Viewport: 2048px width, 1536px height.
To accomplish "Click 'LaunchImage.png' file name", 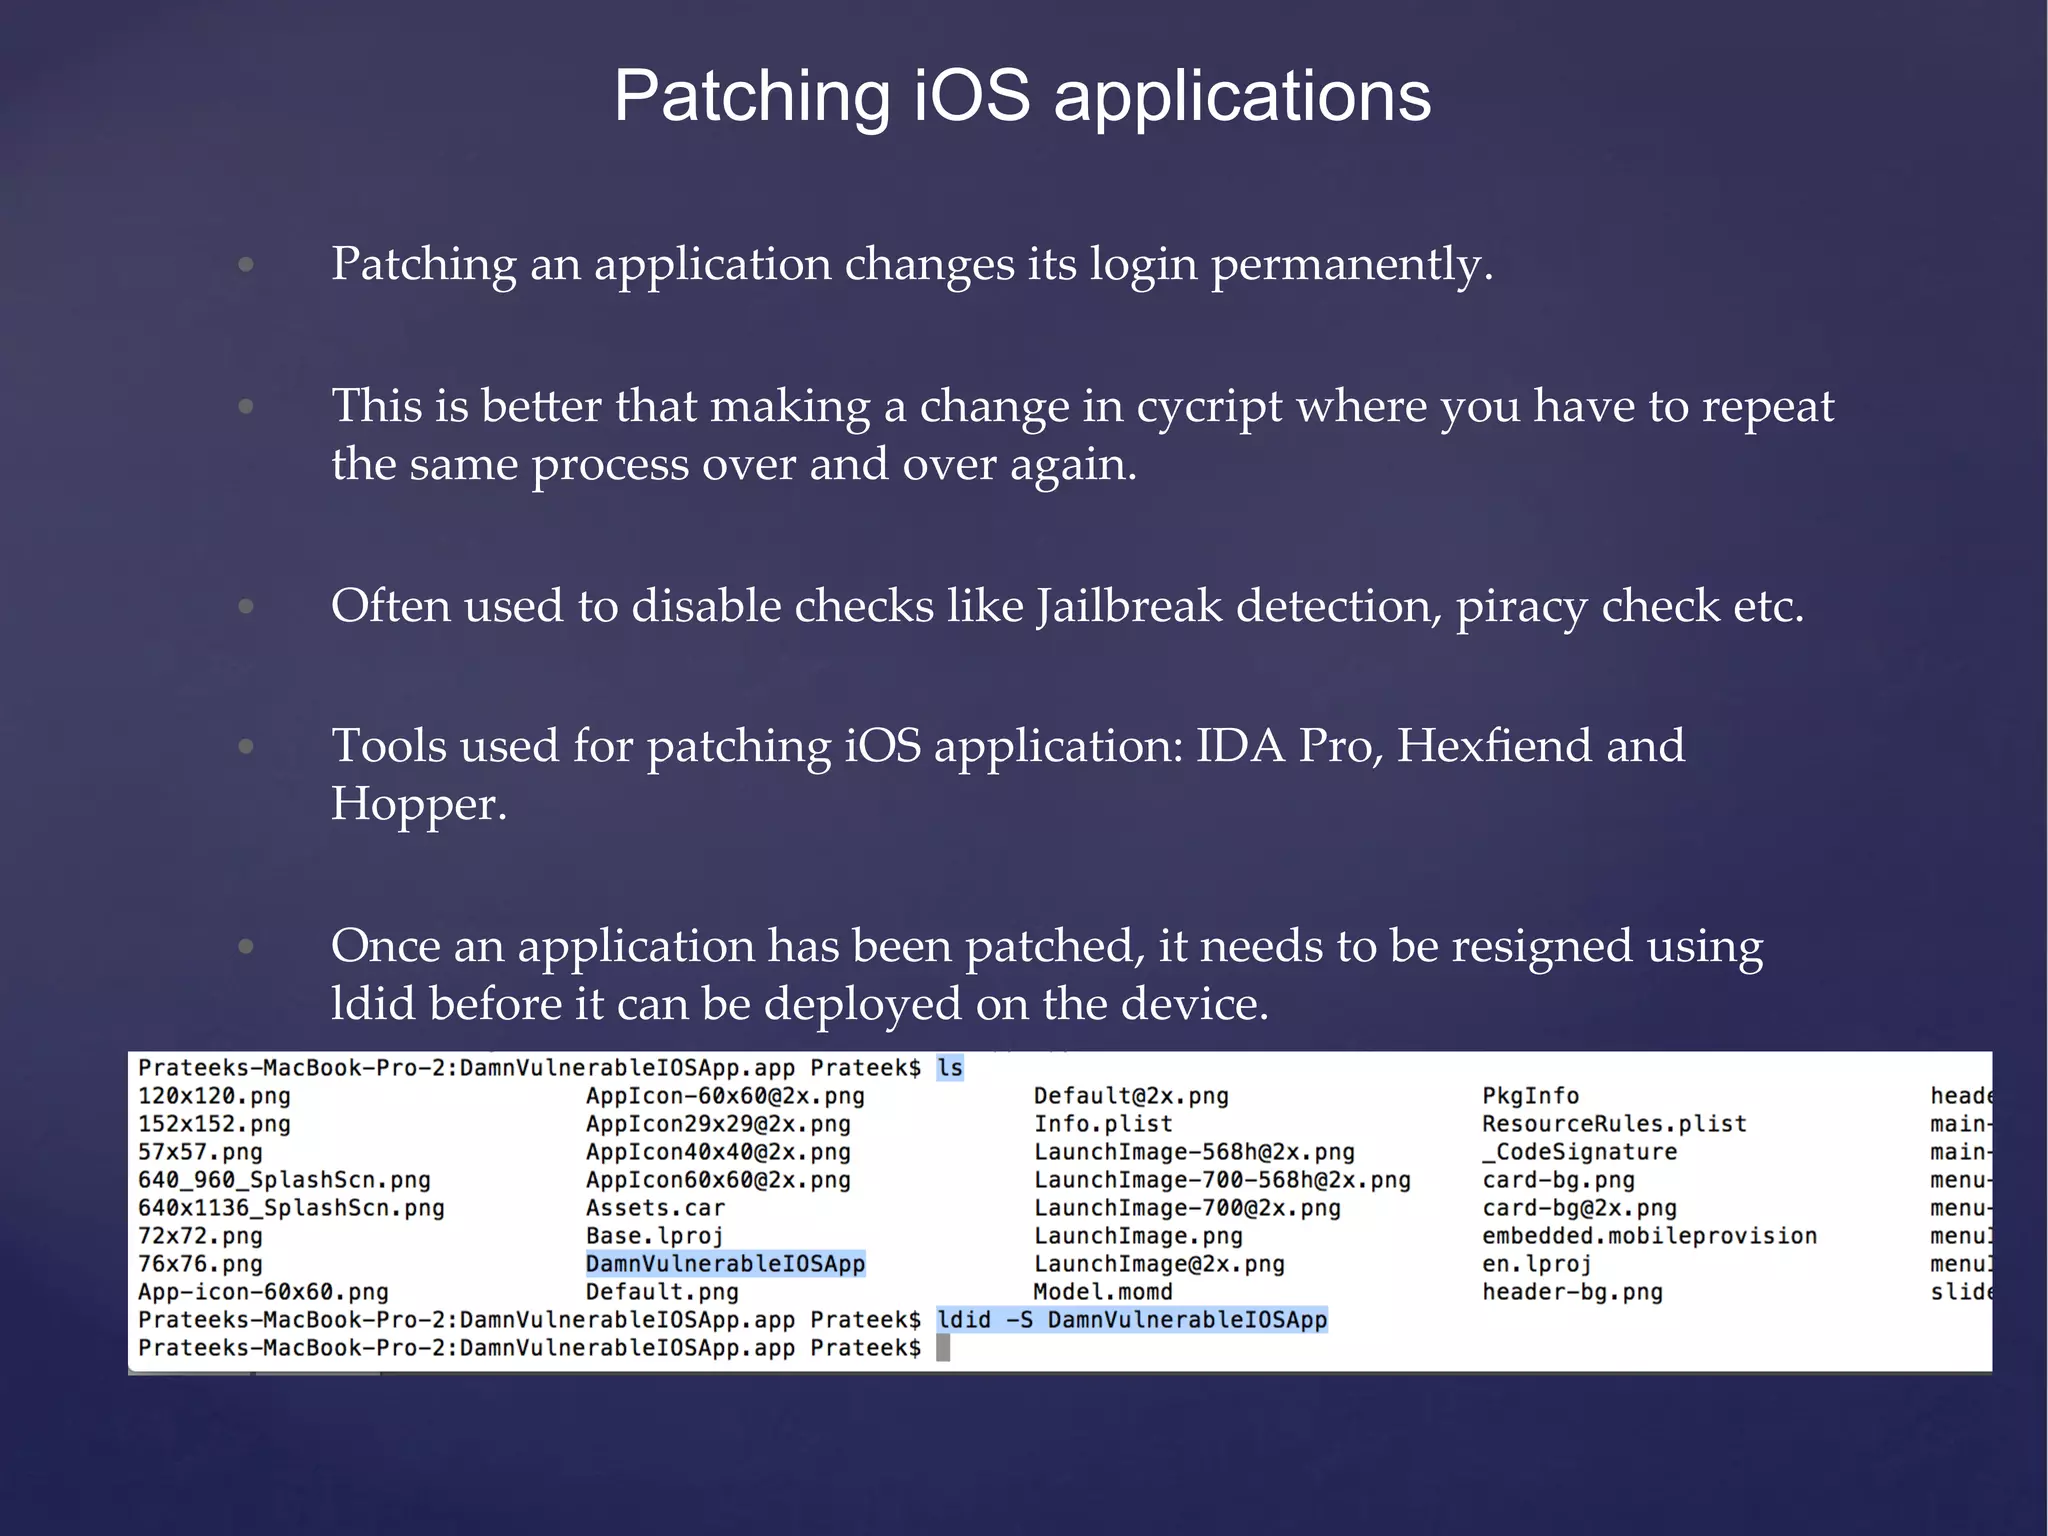I will click(x=1138, y=1236).
